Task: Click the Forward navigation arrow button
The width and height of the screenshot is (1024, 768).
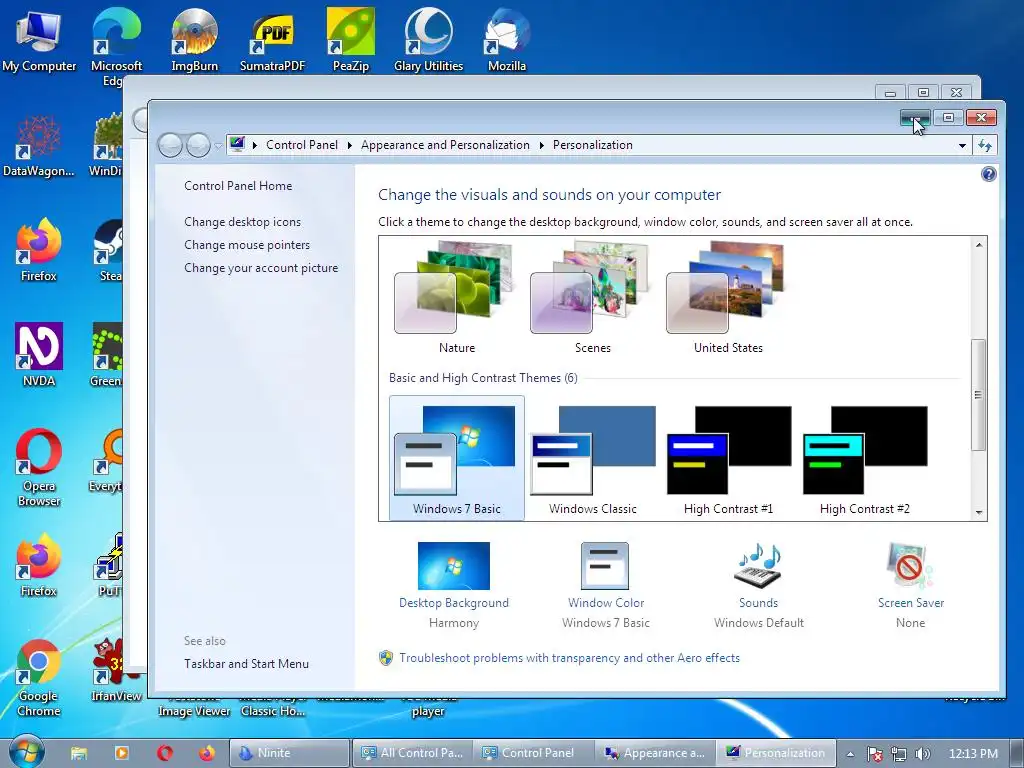Action: 198,145
